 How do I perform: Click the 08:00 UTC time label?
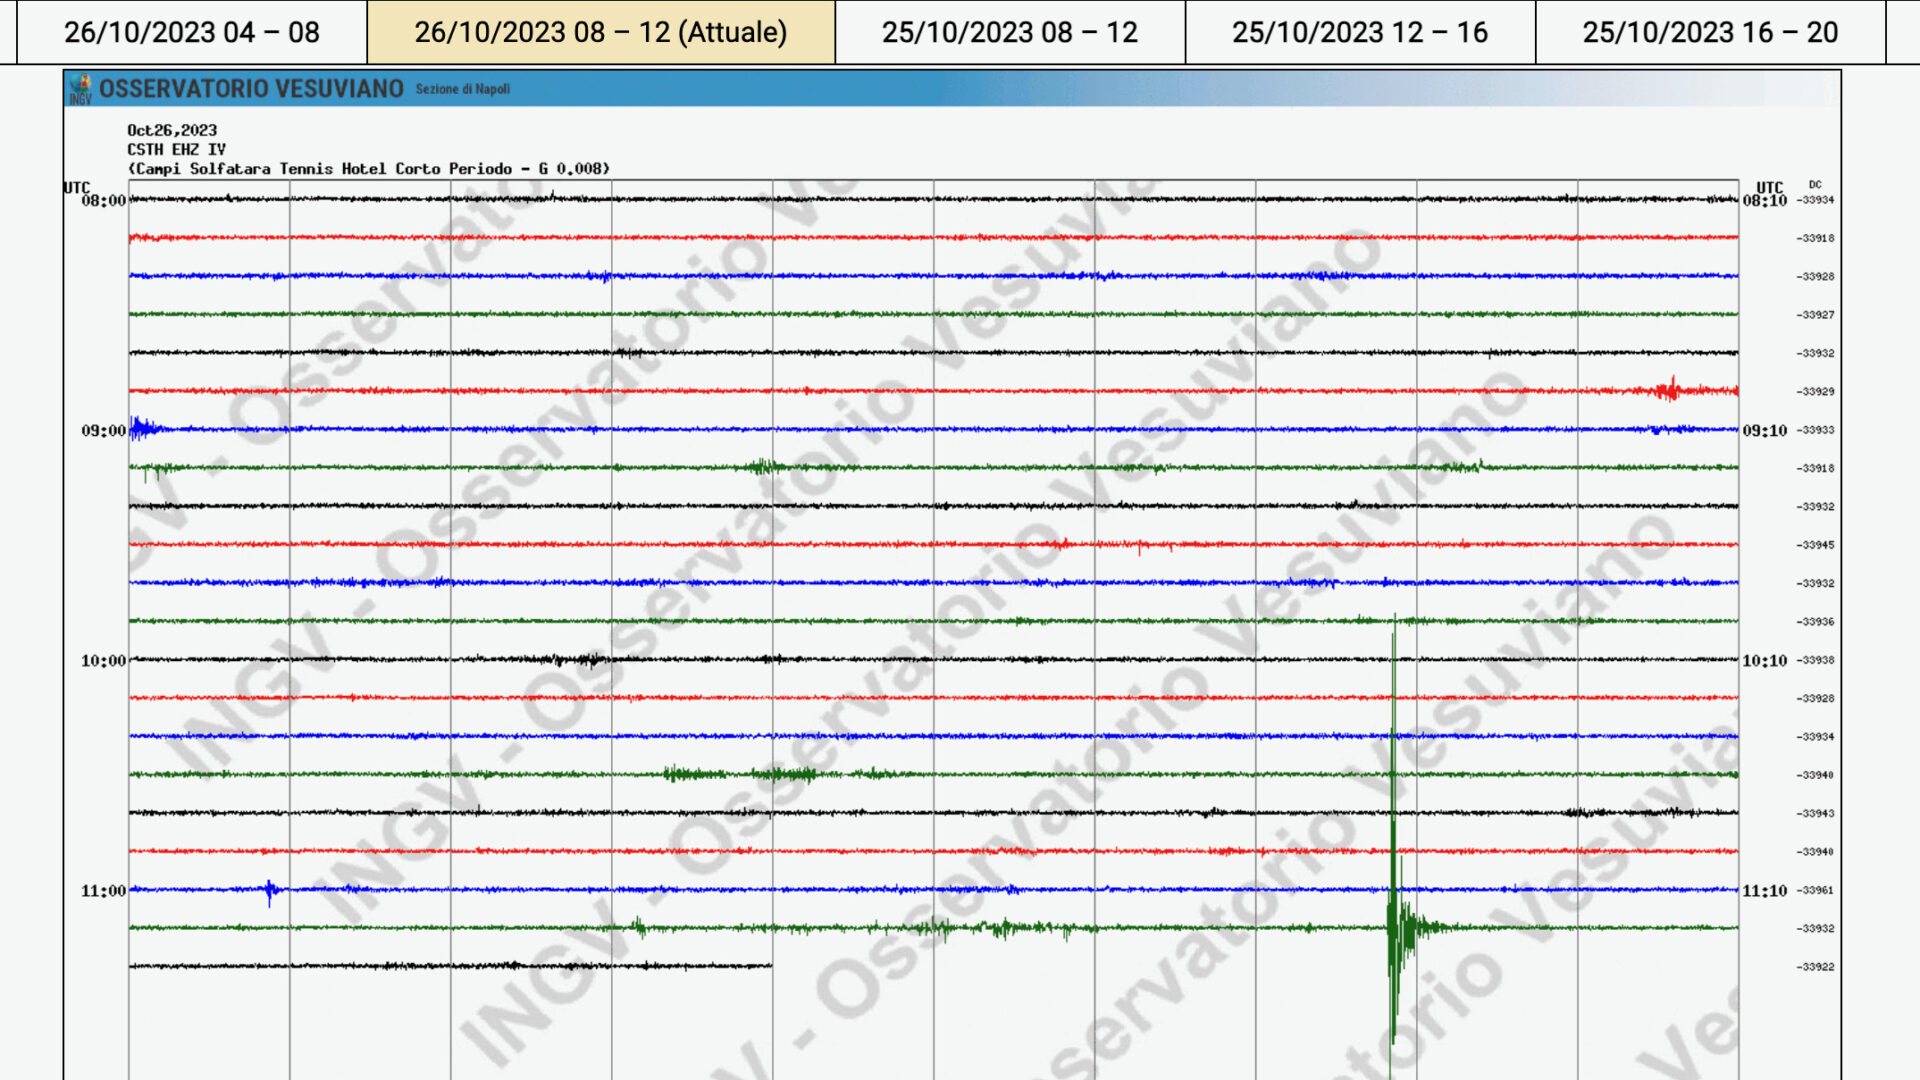point(104,201)
